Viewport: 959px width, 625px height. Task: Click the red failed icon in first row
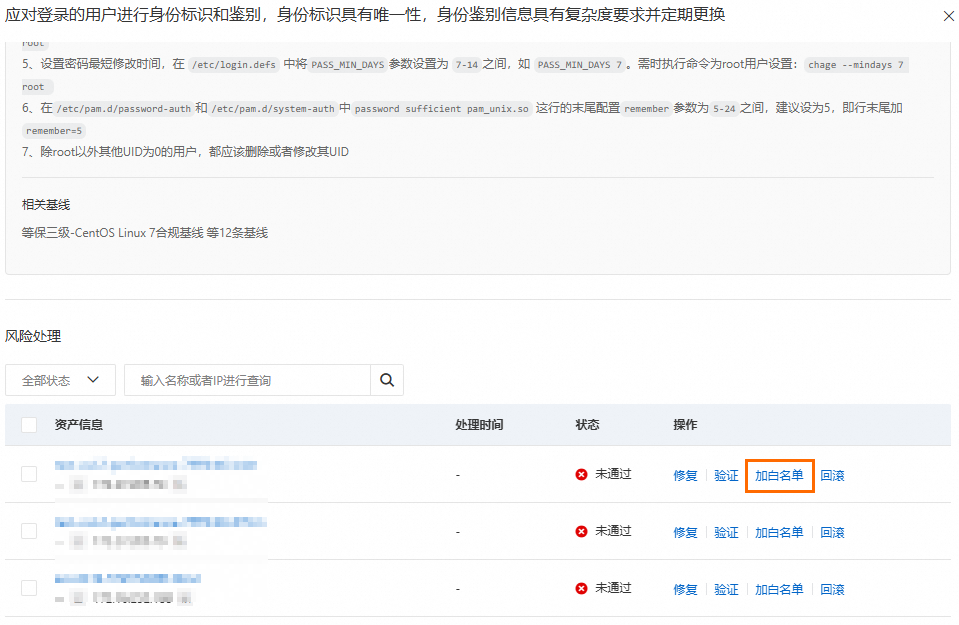coord(581,475)
